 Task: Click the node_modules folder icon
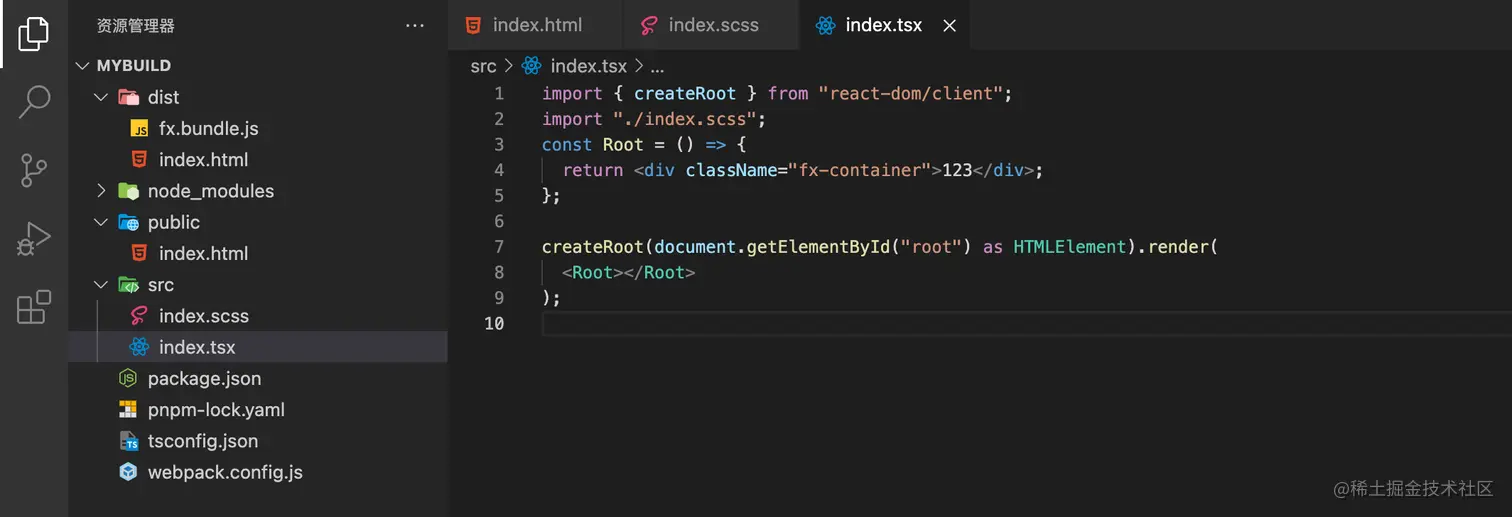click(x=128, y=191)
